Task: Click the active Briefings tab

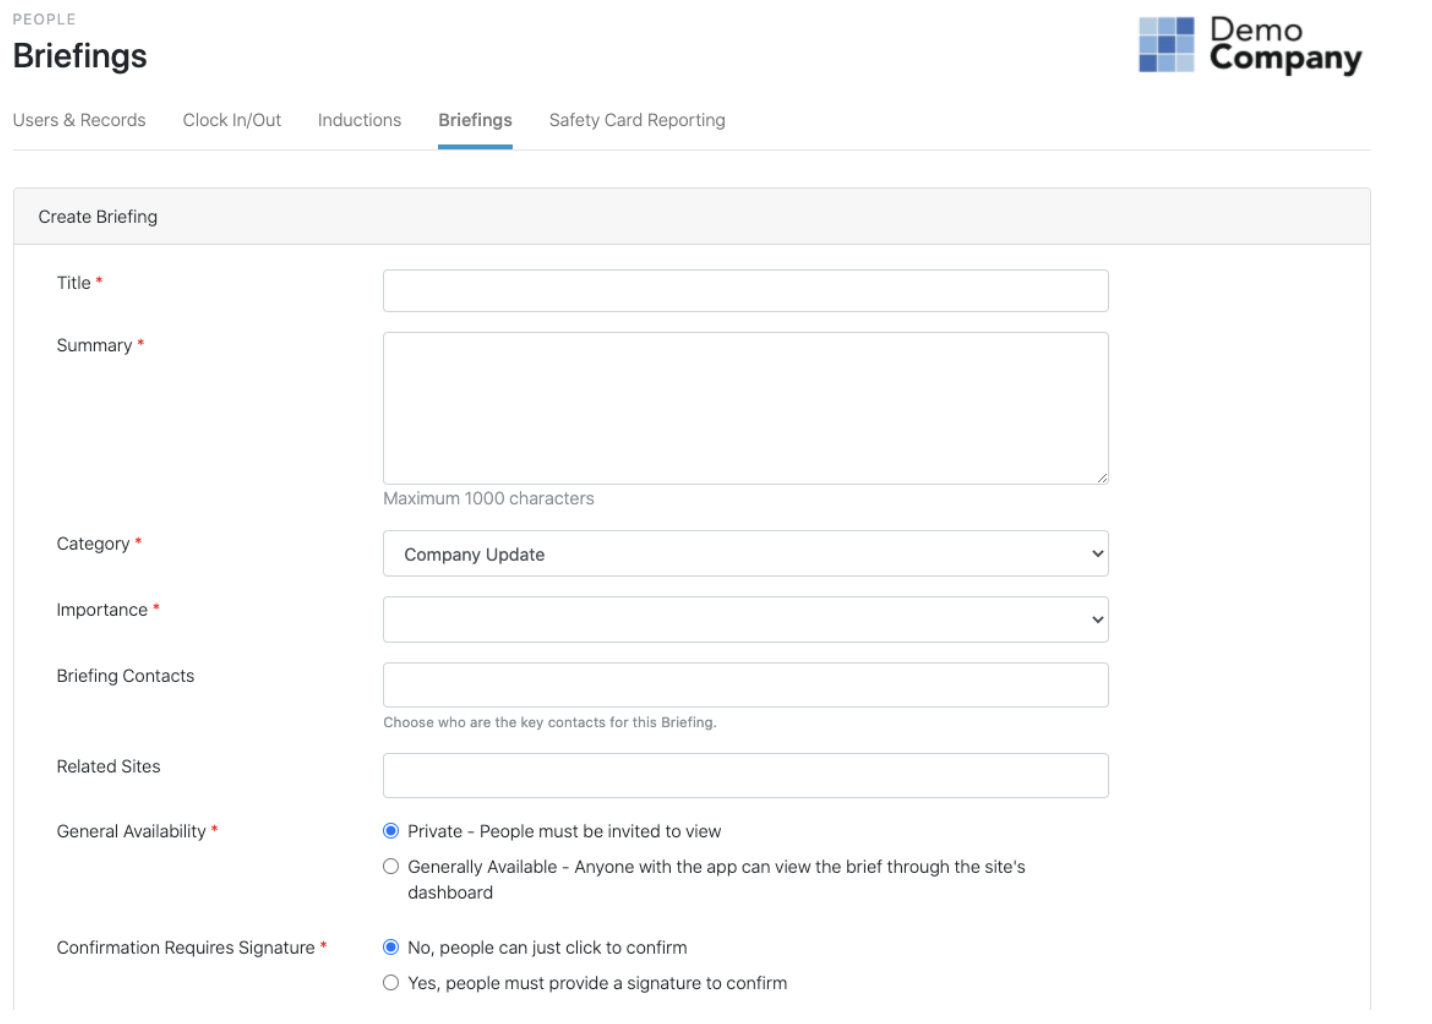Action: (x=474, y=120)
